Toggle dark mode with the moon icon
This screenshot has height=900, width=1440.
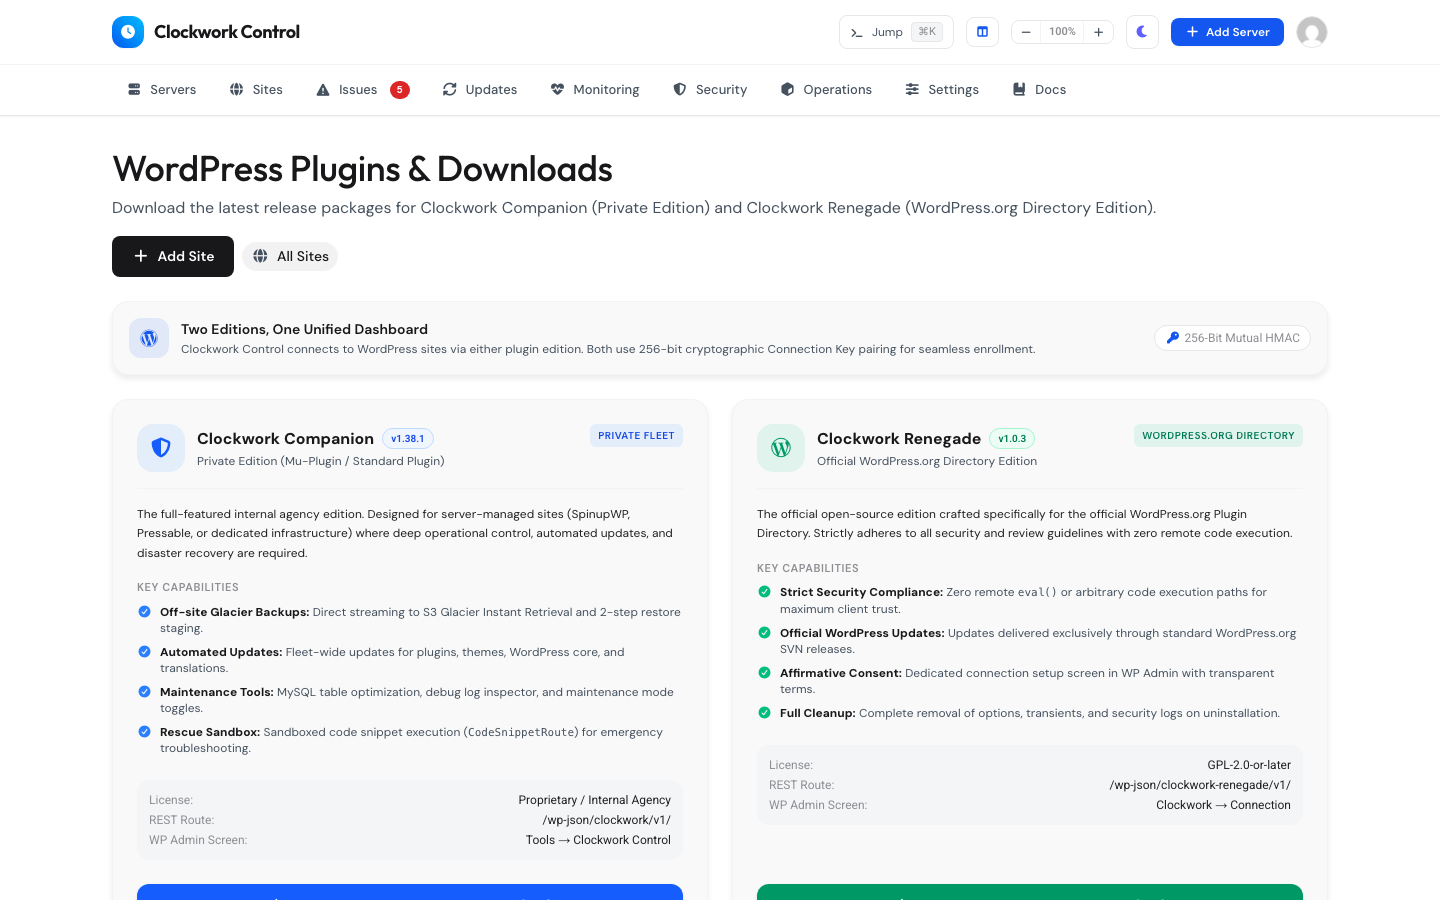(x=1142, y=32)
